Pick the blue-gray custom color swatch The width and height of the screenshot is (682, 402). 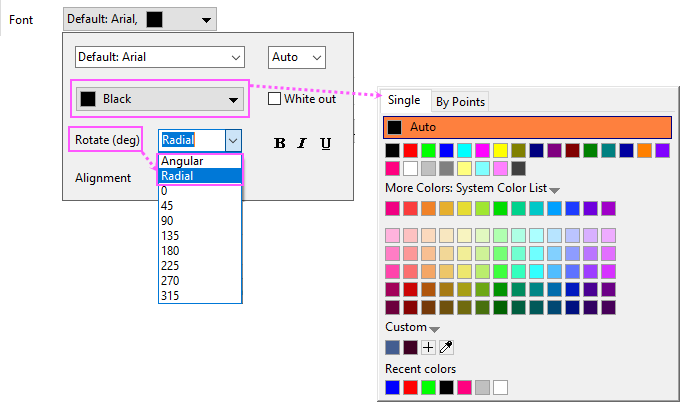pyautogui.click(x=392, y=347)
